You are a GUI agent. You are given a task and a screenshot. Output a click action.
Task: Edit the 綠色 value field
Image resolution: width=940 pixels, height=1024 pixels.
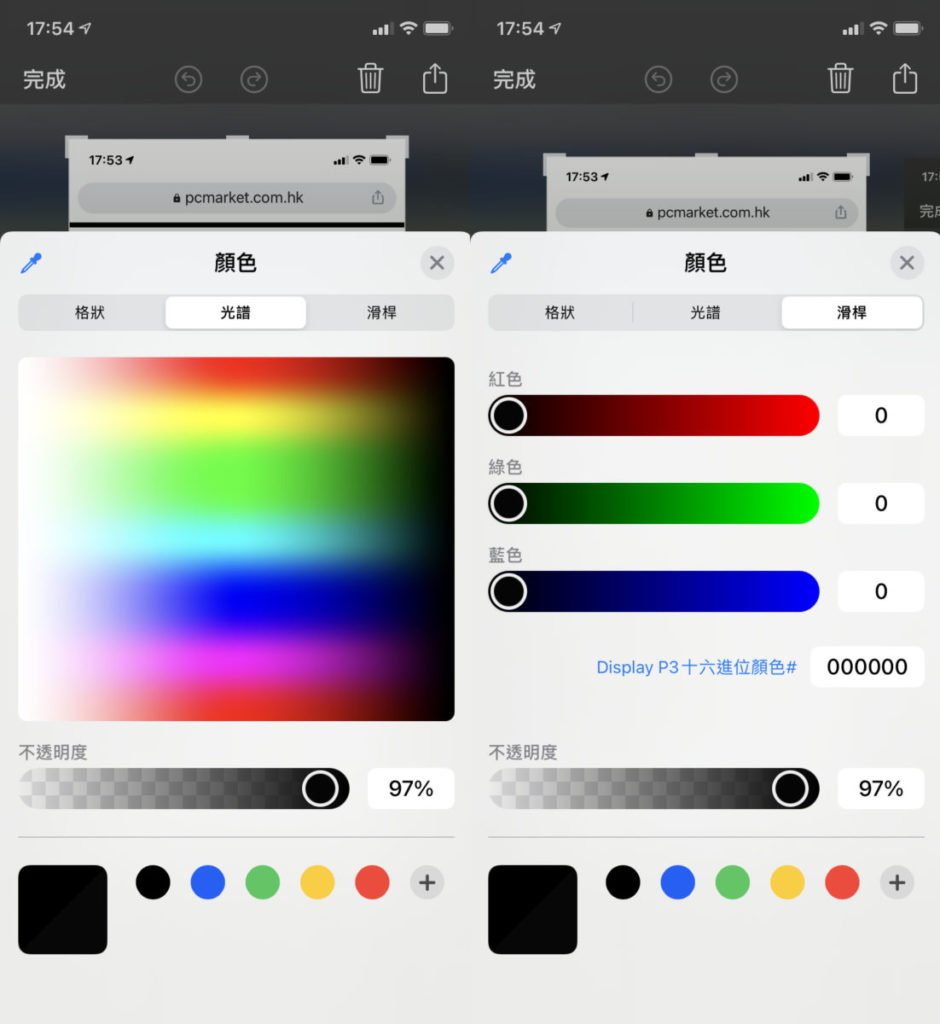click(x=881, y=504)
